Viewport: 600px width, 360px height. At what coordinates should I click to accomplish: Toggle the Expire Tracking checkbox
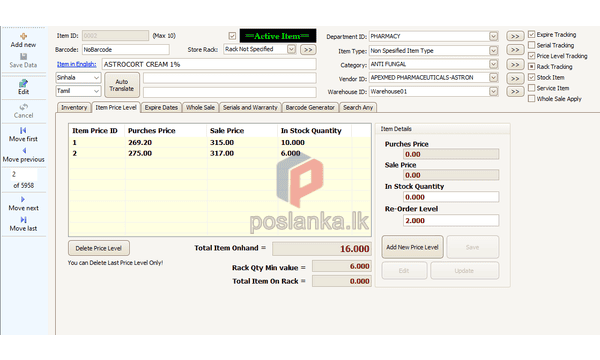(532, 34)
